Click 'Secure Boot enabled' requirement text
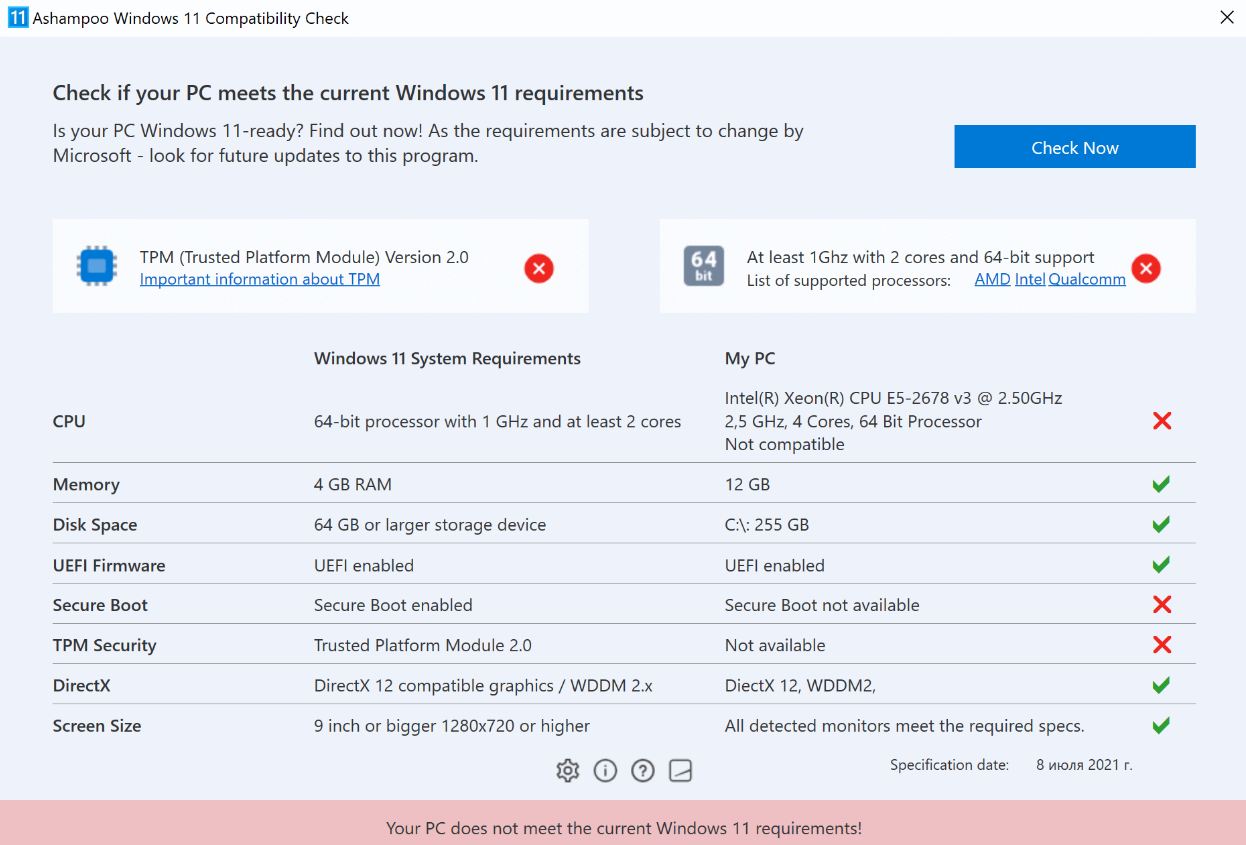This screenshot has height=845, width=1246. 393,605
